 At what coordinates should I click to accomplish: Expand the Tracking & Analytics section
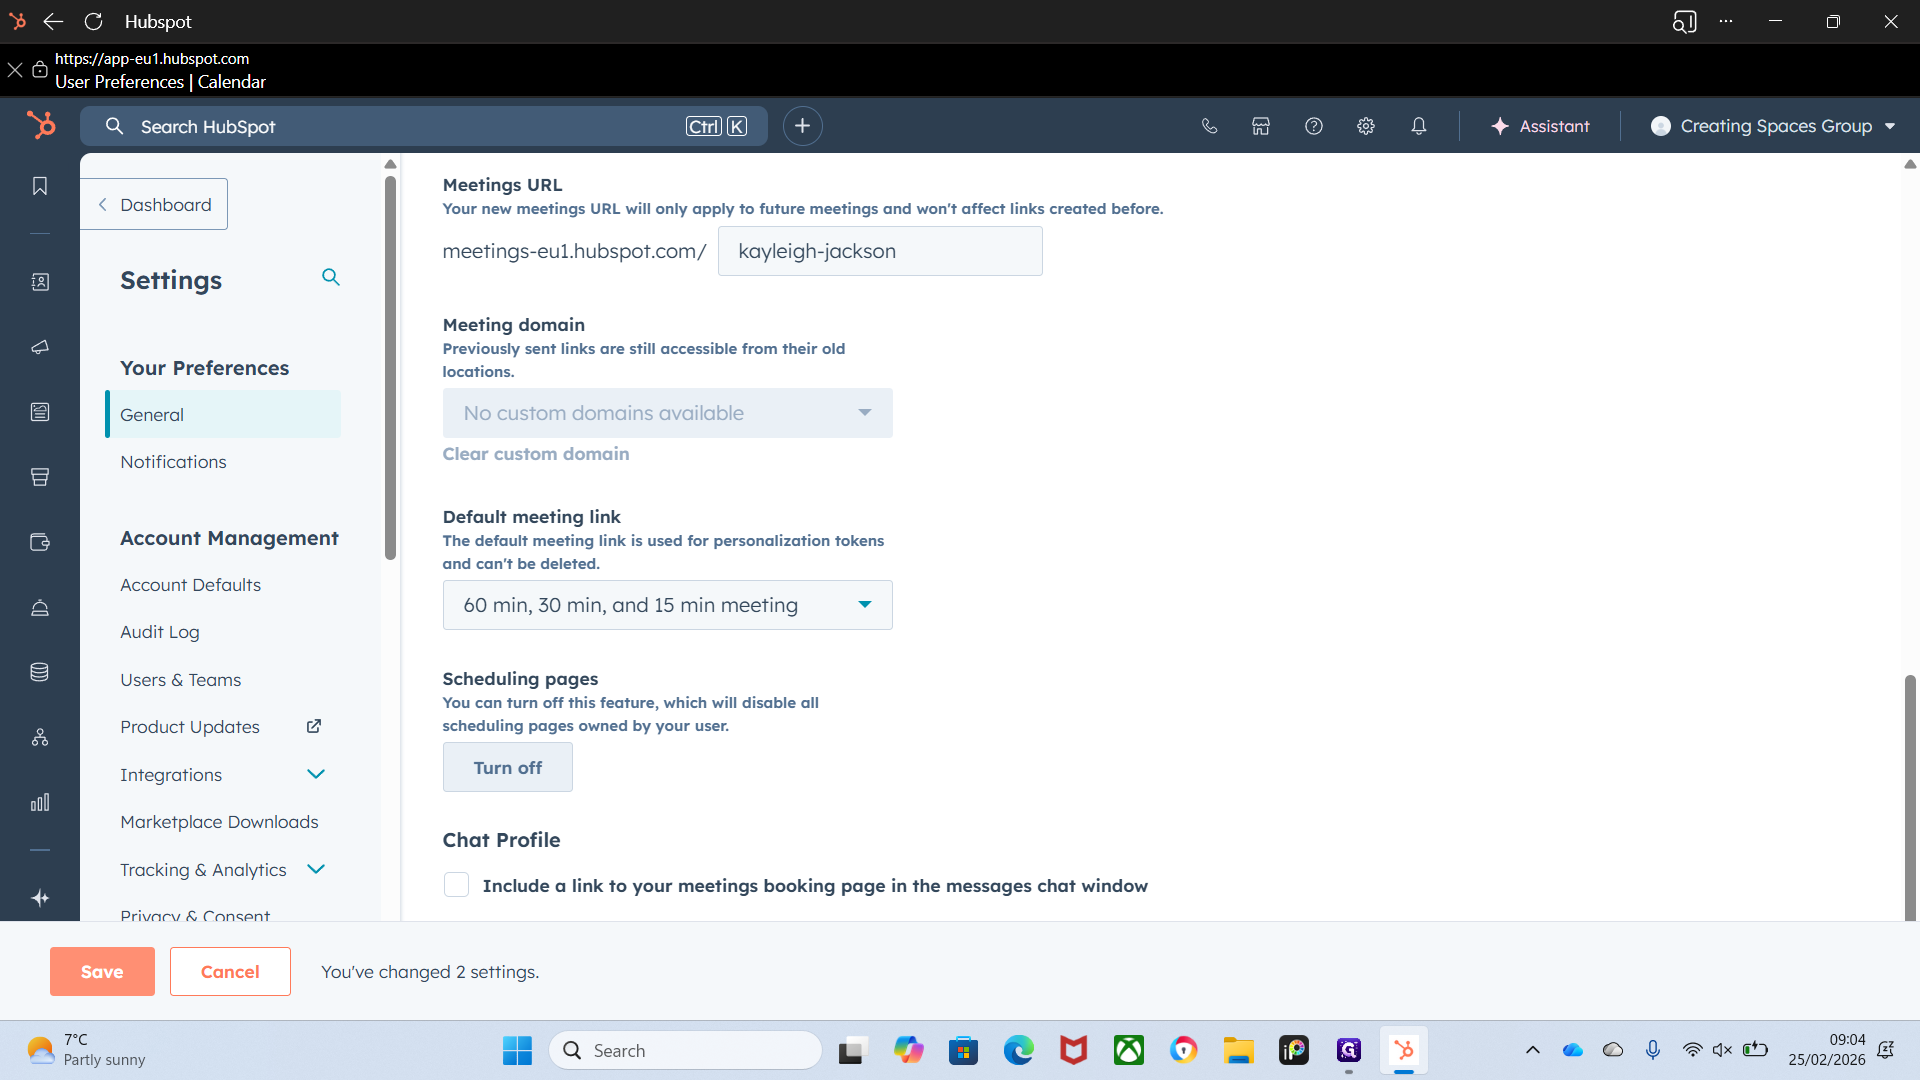coord(316,869)
